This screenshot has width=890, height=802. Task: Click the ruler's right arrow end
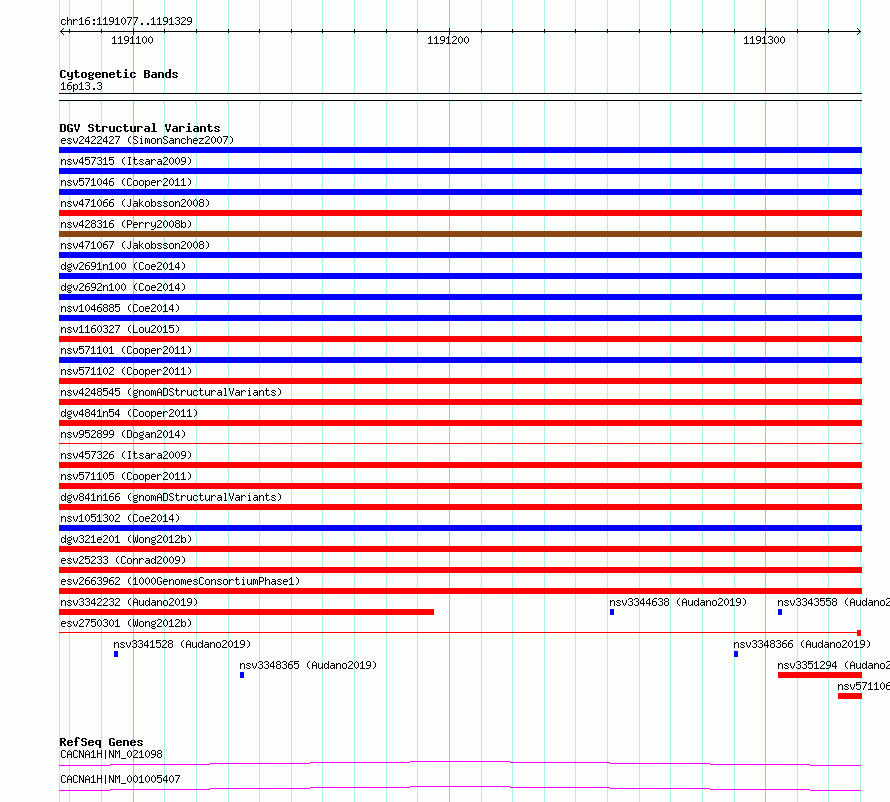[859, 31]
